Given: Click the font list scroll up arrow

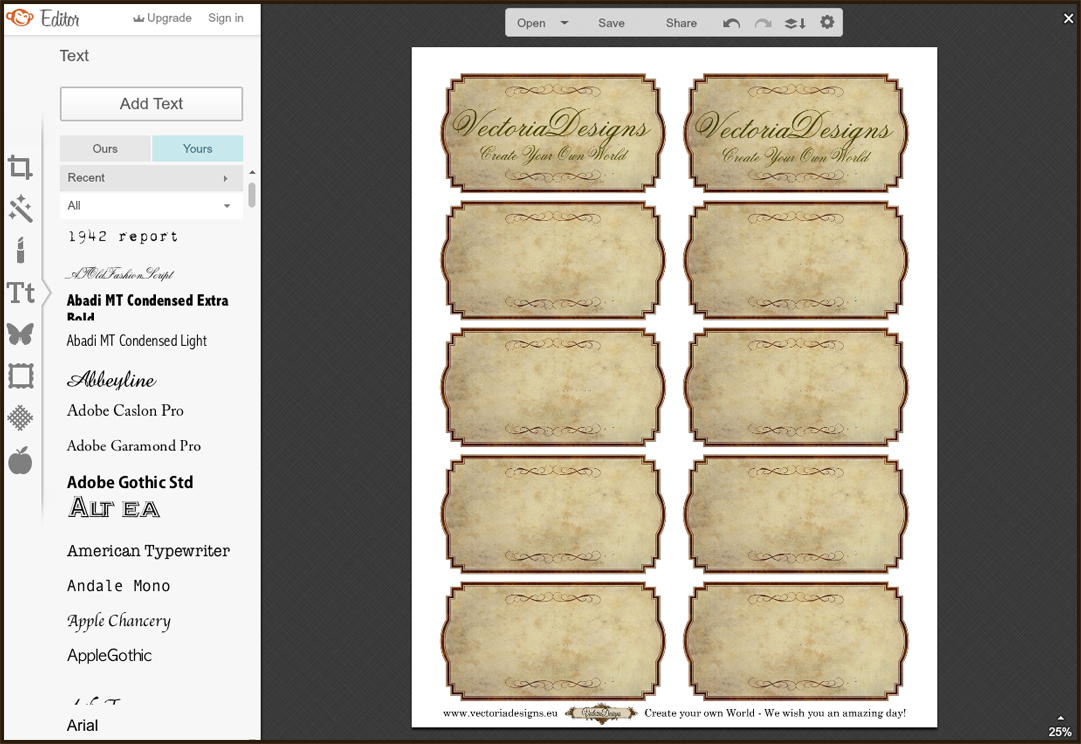Looking at the screenshot, I should [252, 172].
